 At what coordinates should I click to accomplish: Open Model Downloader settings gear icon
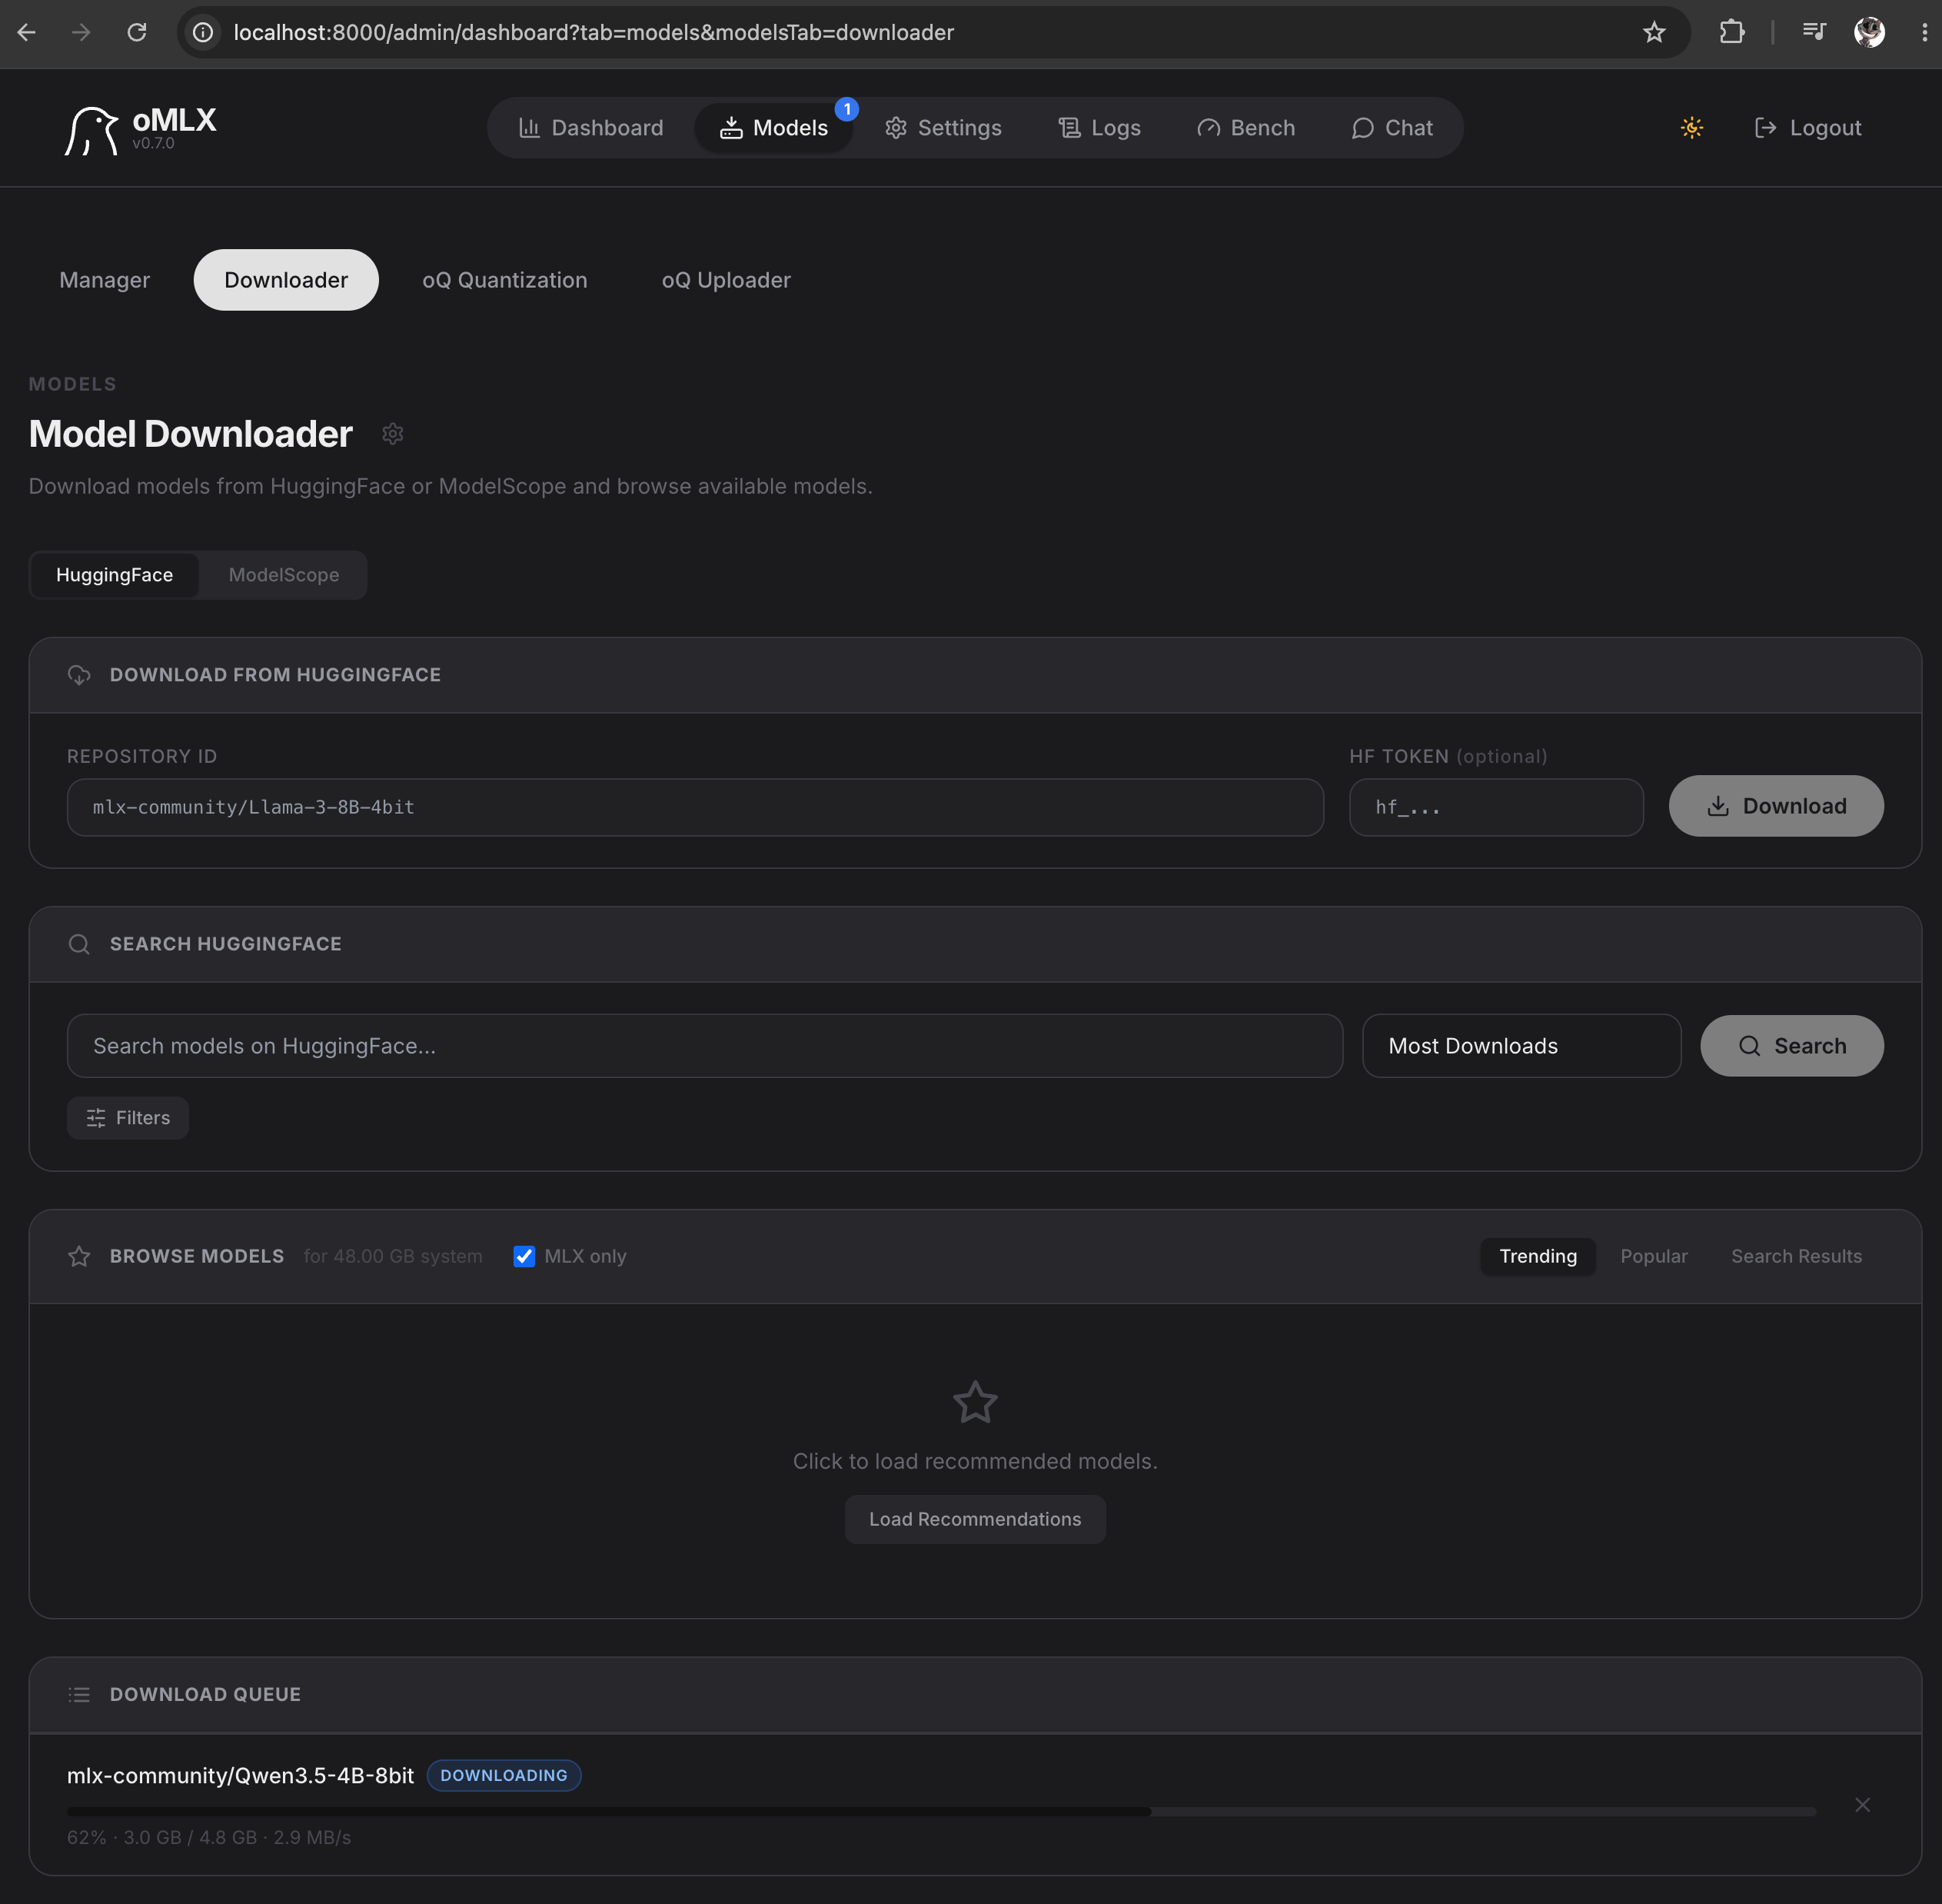392,434
